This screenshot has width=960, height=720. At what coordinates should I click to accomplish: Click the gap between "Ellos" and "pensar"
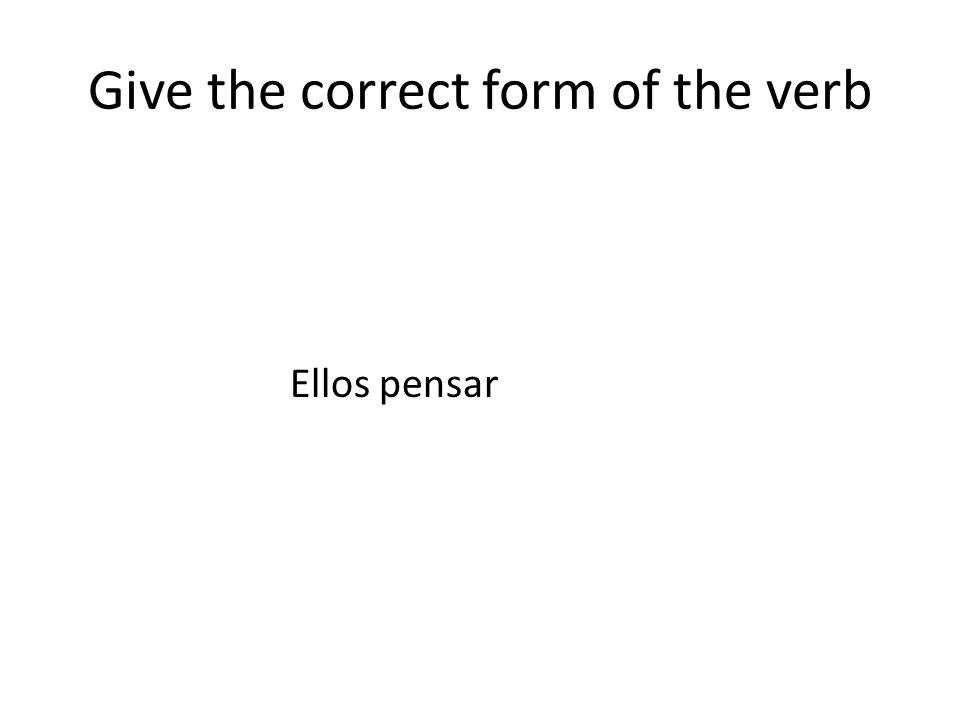pos(375,386)
